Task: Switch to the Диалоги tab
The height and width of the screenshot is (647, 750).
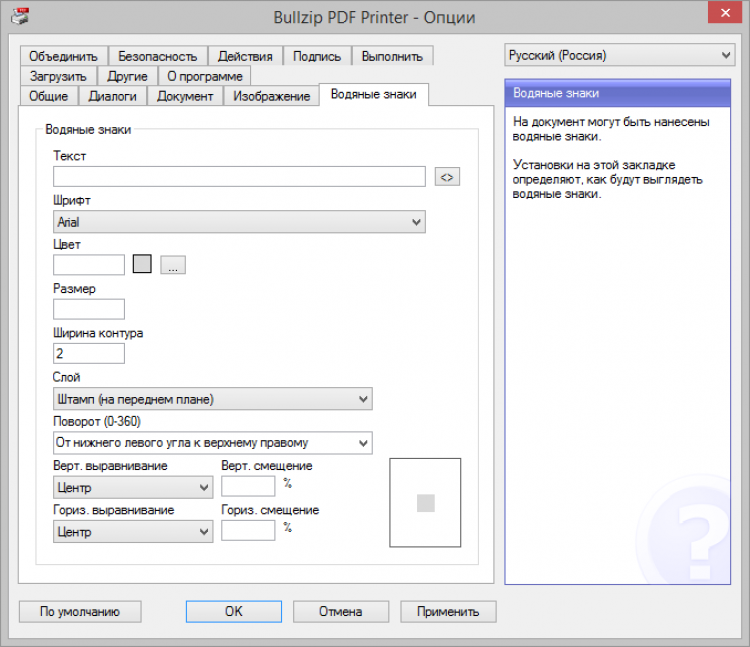Action: 113,96
